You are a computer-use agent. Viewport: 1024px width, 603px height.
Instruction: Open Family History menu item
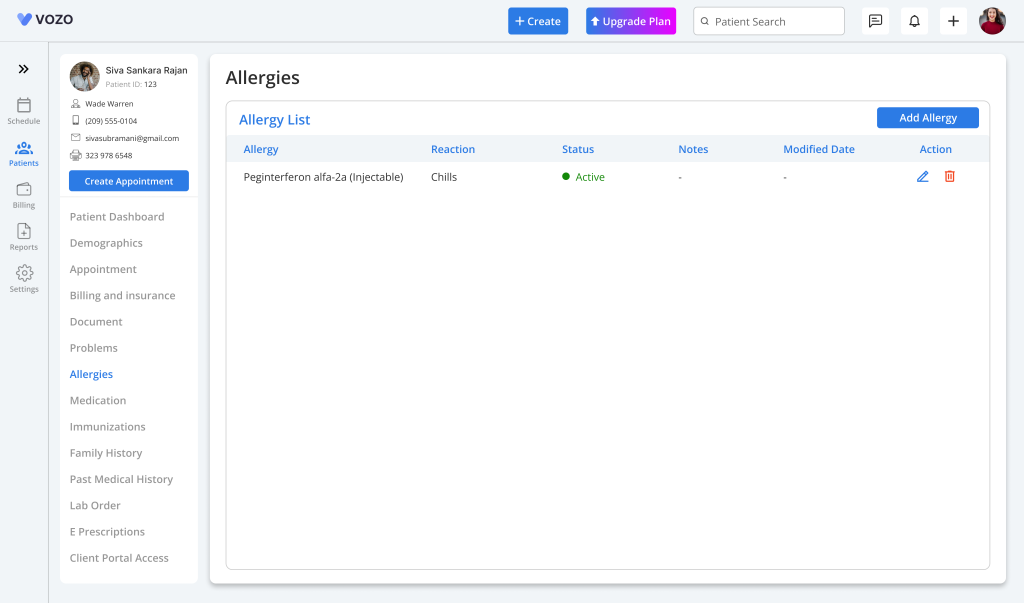106,453
